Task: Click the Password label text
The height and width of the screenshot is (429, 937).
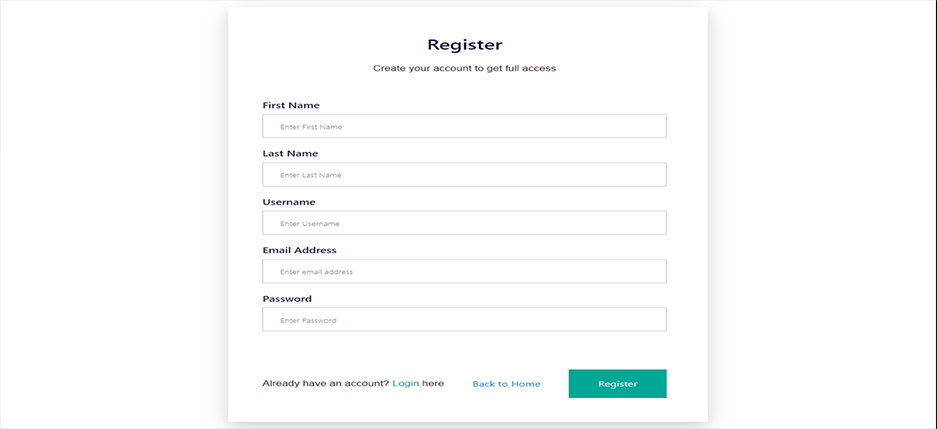Action: (287, 298)
